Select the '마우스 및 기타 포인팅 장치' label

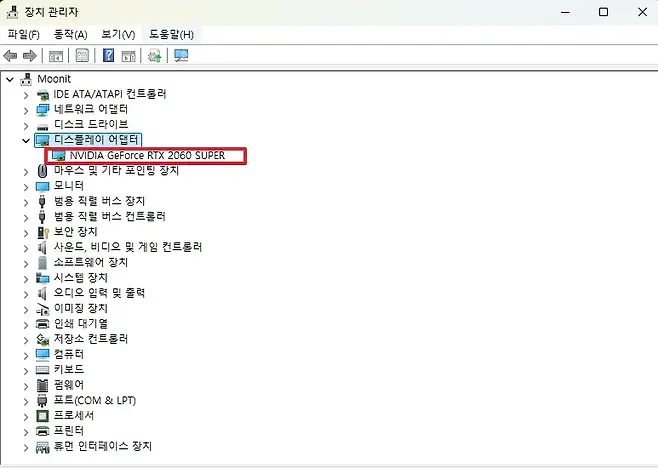pyautogui.click(x=116, y=170)
